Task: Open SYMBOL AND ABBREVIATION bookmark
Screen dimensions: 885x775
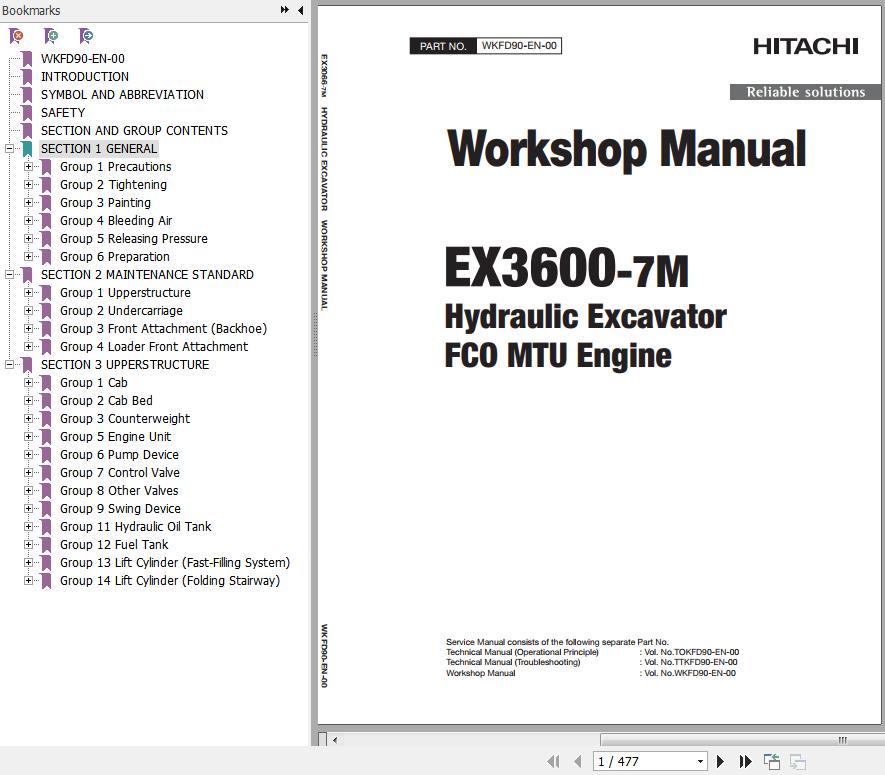Action: click(122, 95)
